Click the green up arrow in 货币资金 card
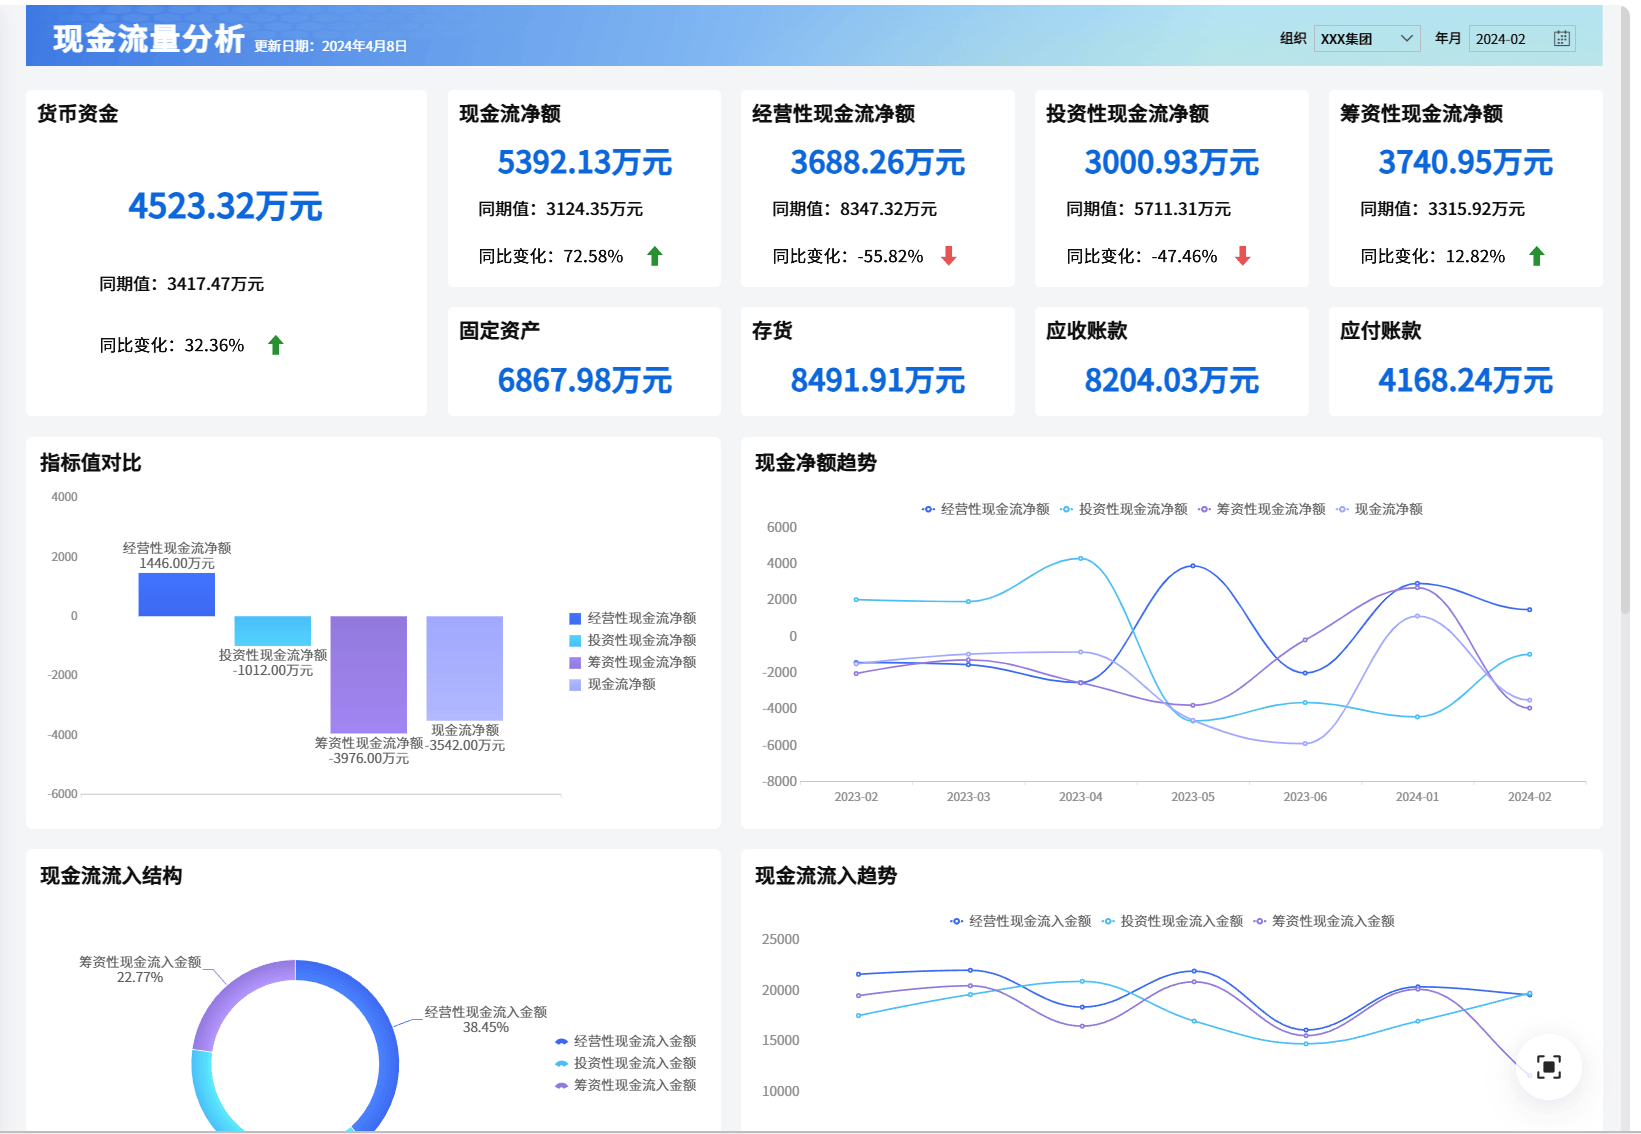 276,345
